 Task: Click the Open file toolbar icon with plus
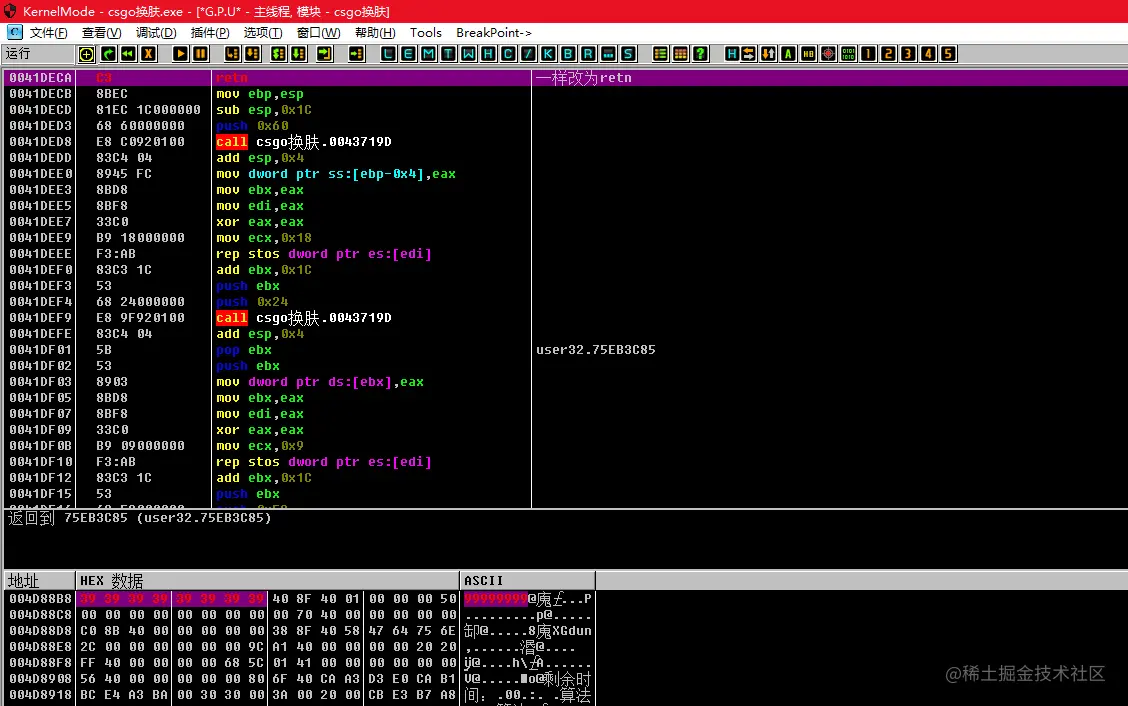coord(86,54)
